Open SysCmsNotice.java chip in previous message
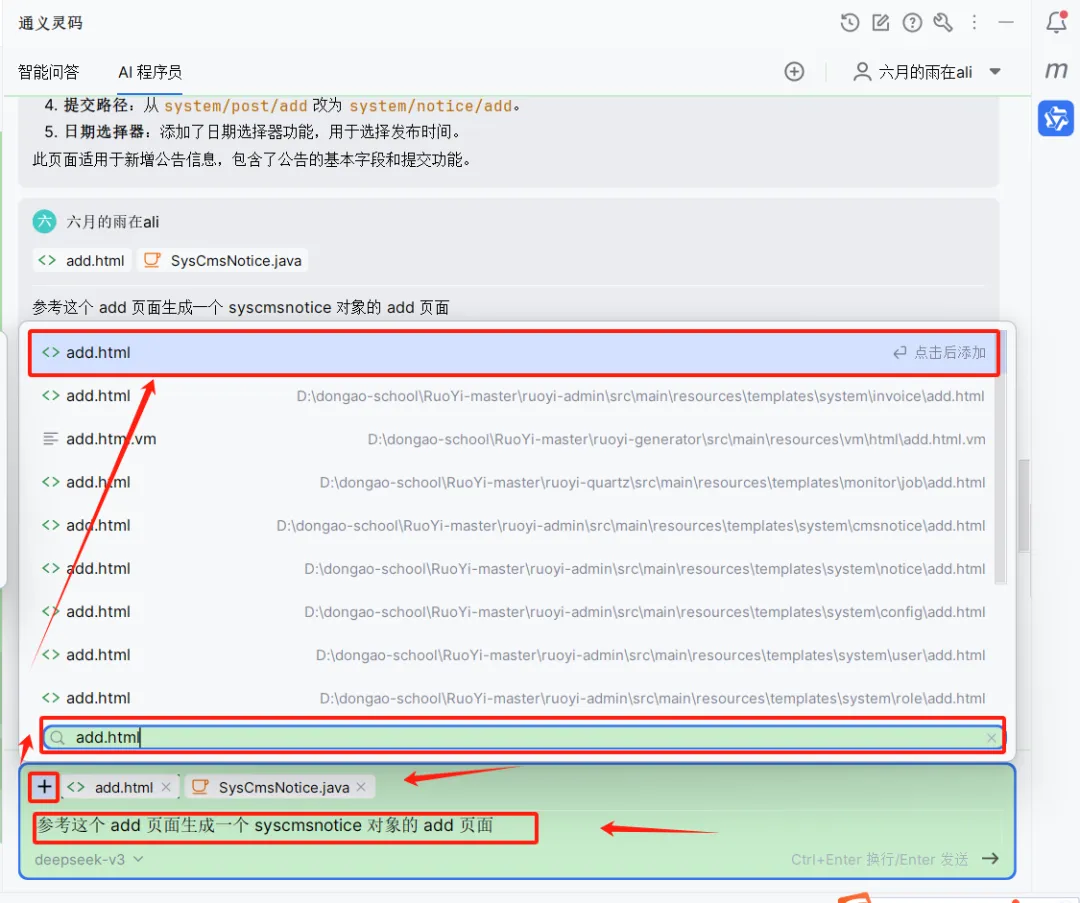Screen dimensions: 1080x903 [x=222, y=260]
